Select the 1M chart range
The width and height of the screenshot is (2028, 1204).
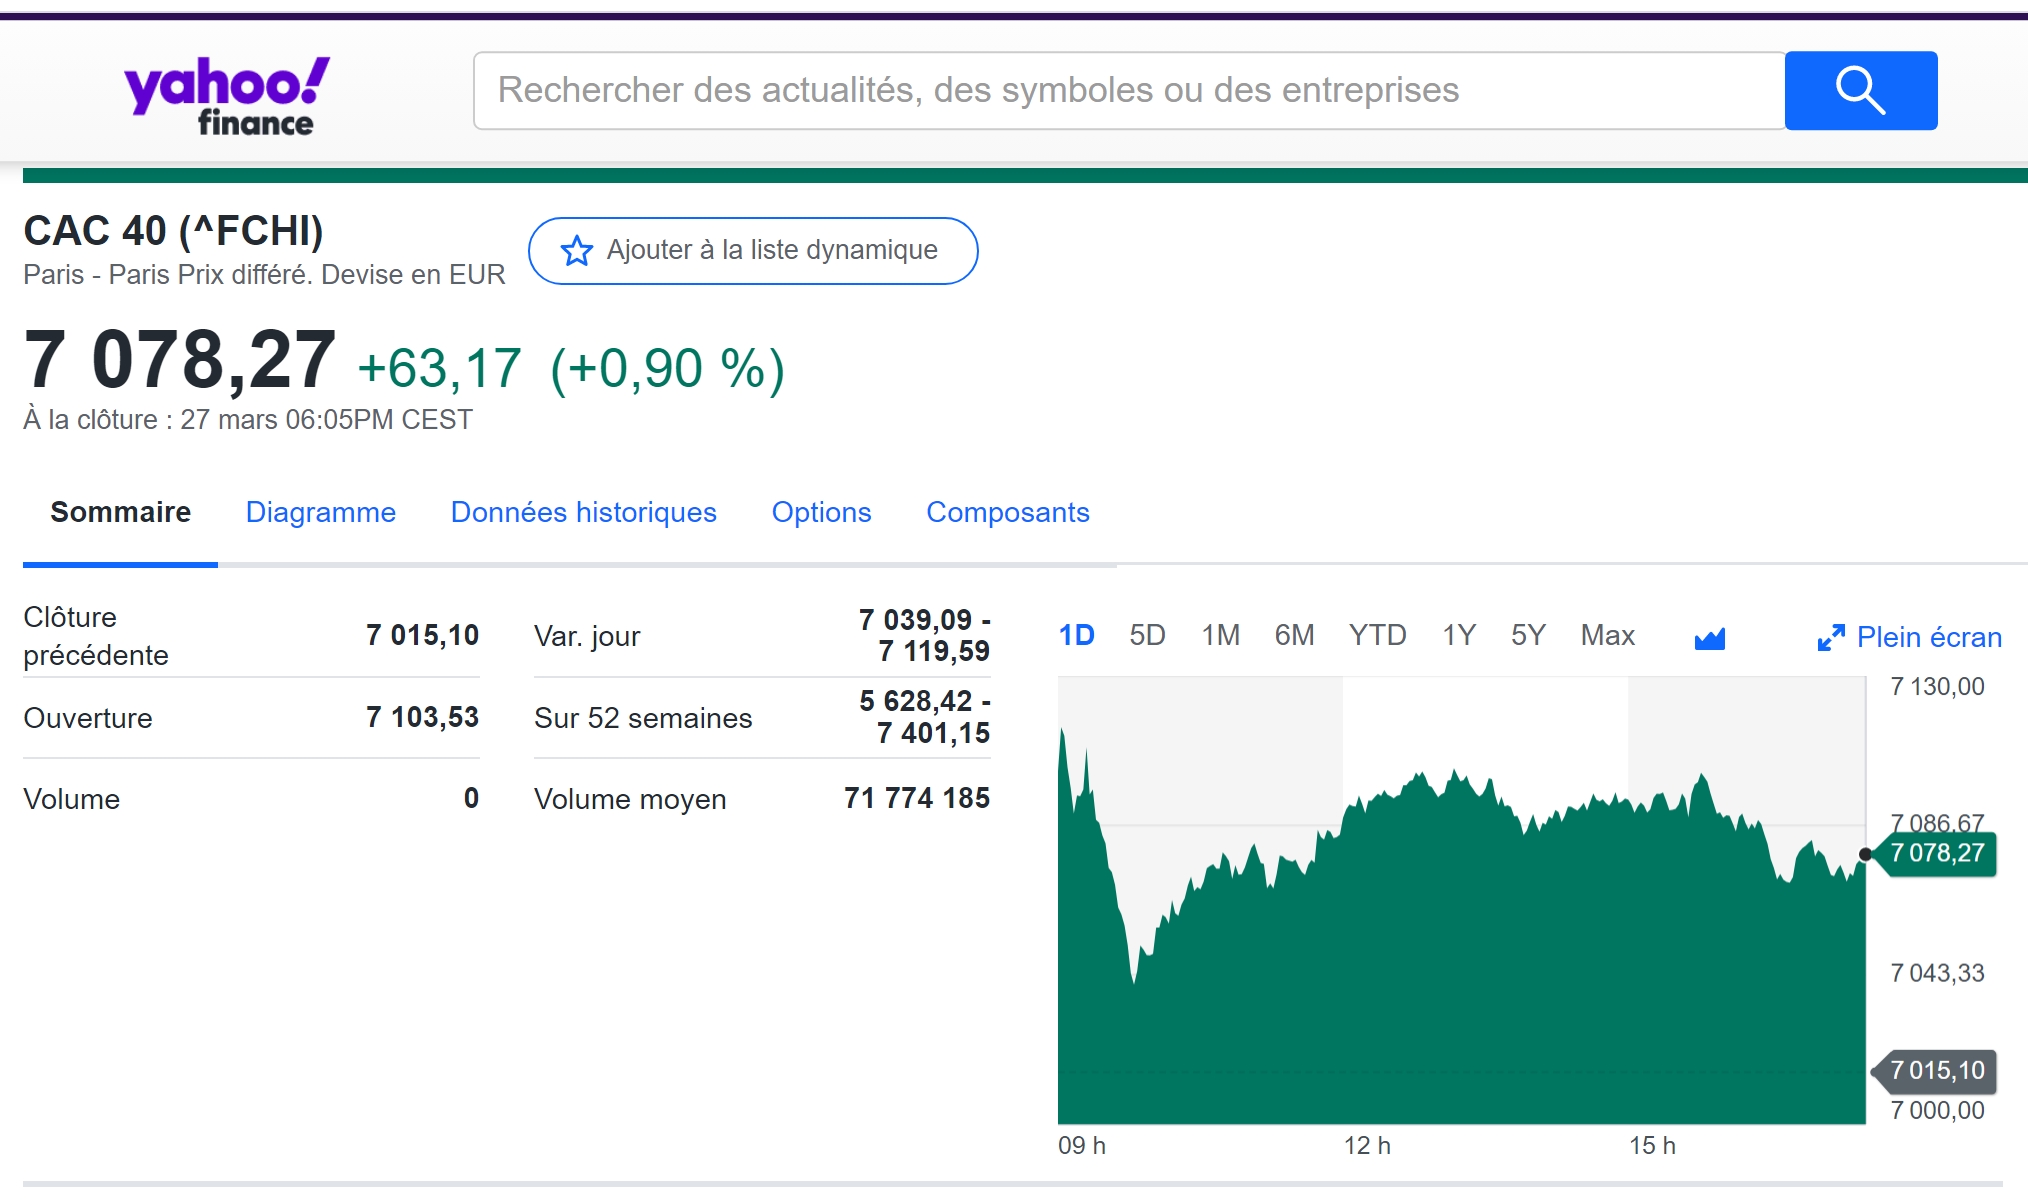[1221, 635]
